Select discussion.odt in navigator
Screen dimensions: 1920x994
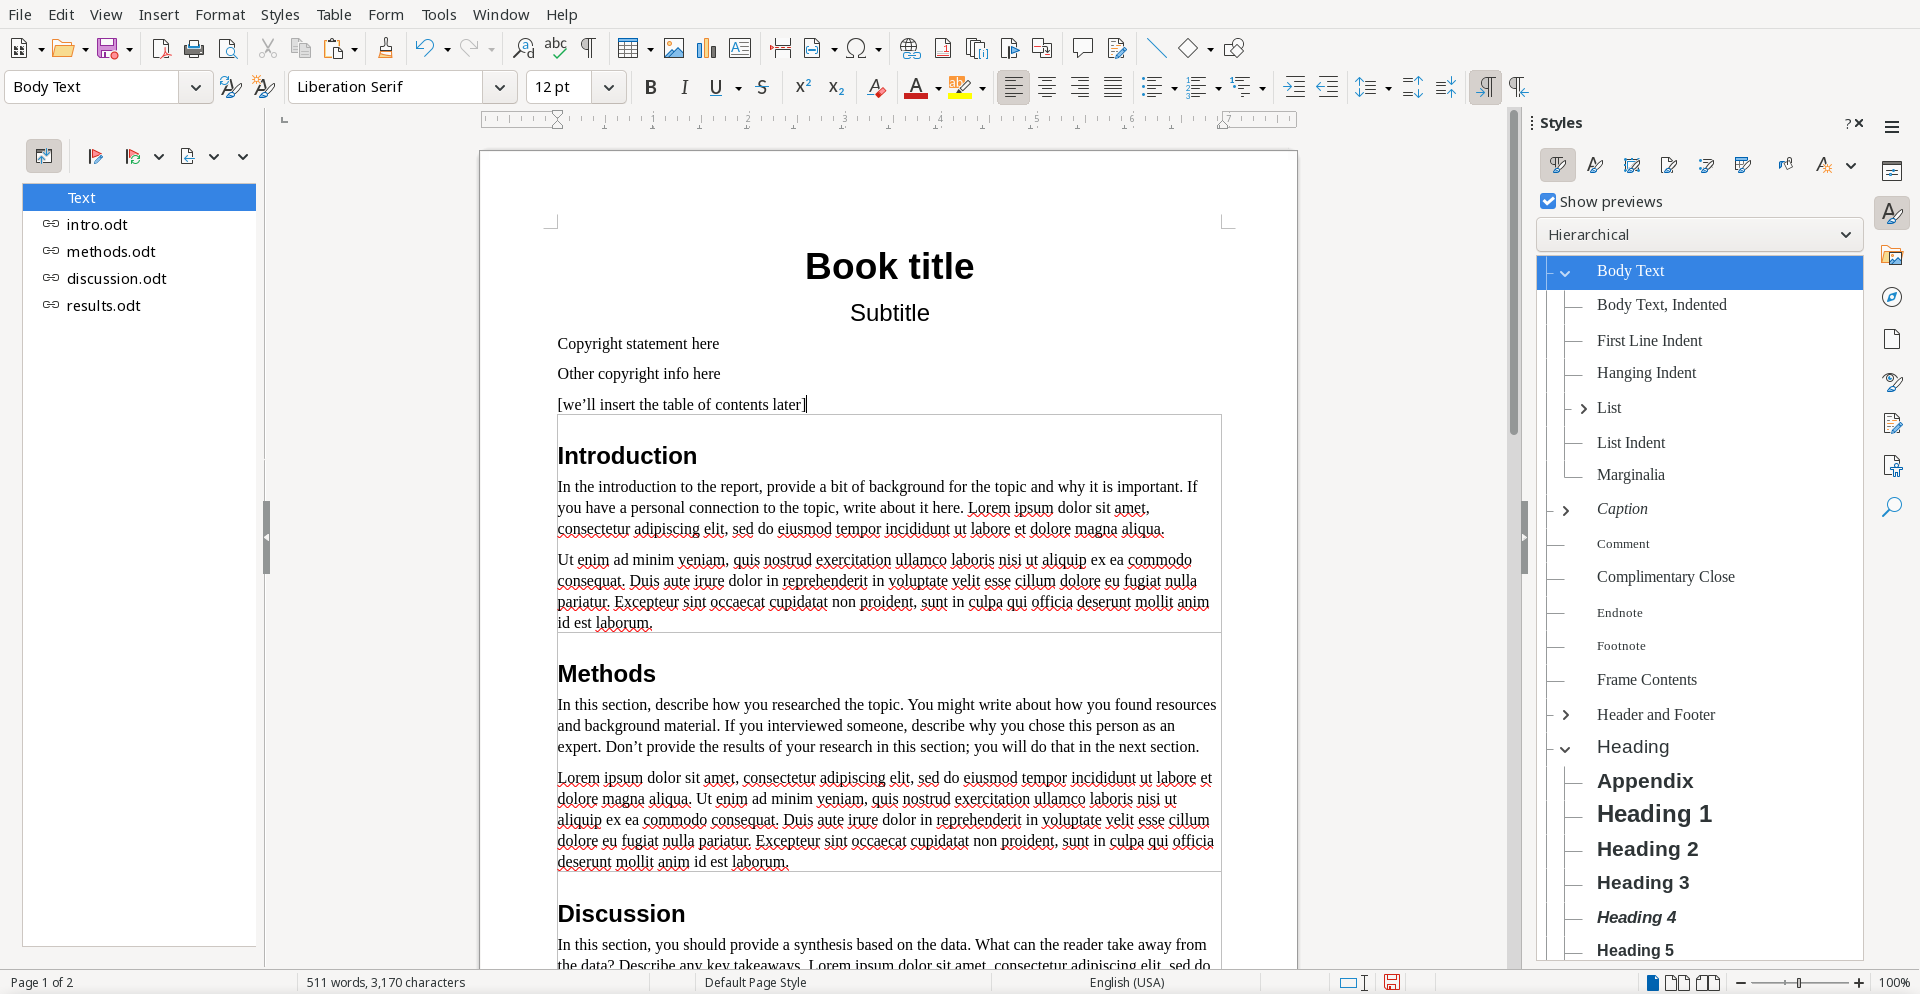click(139, 279)
